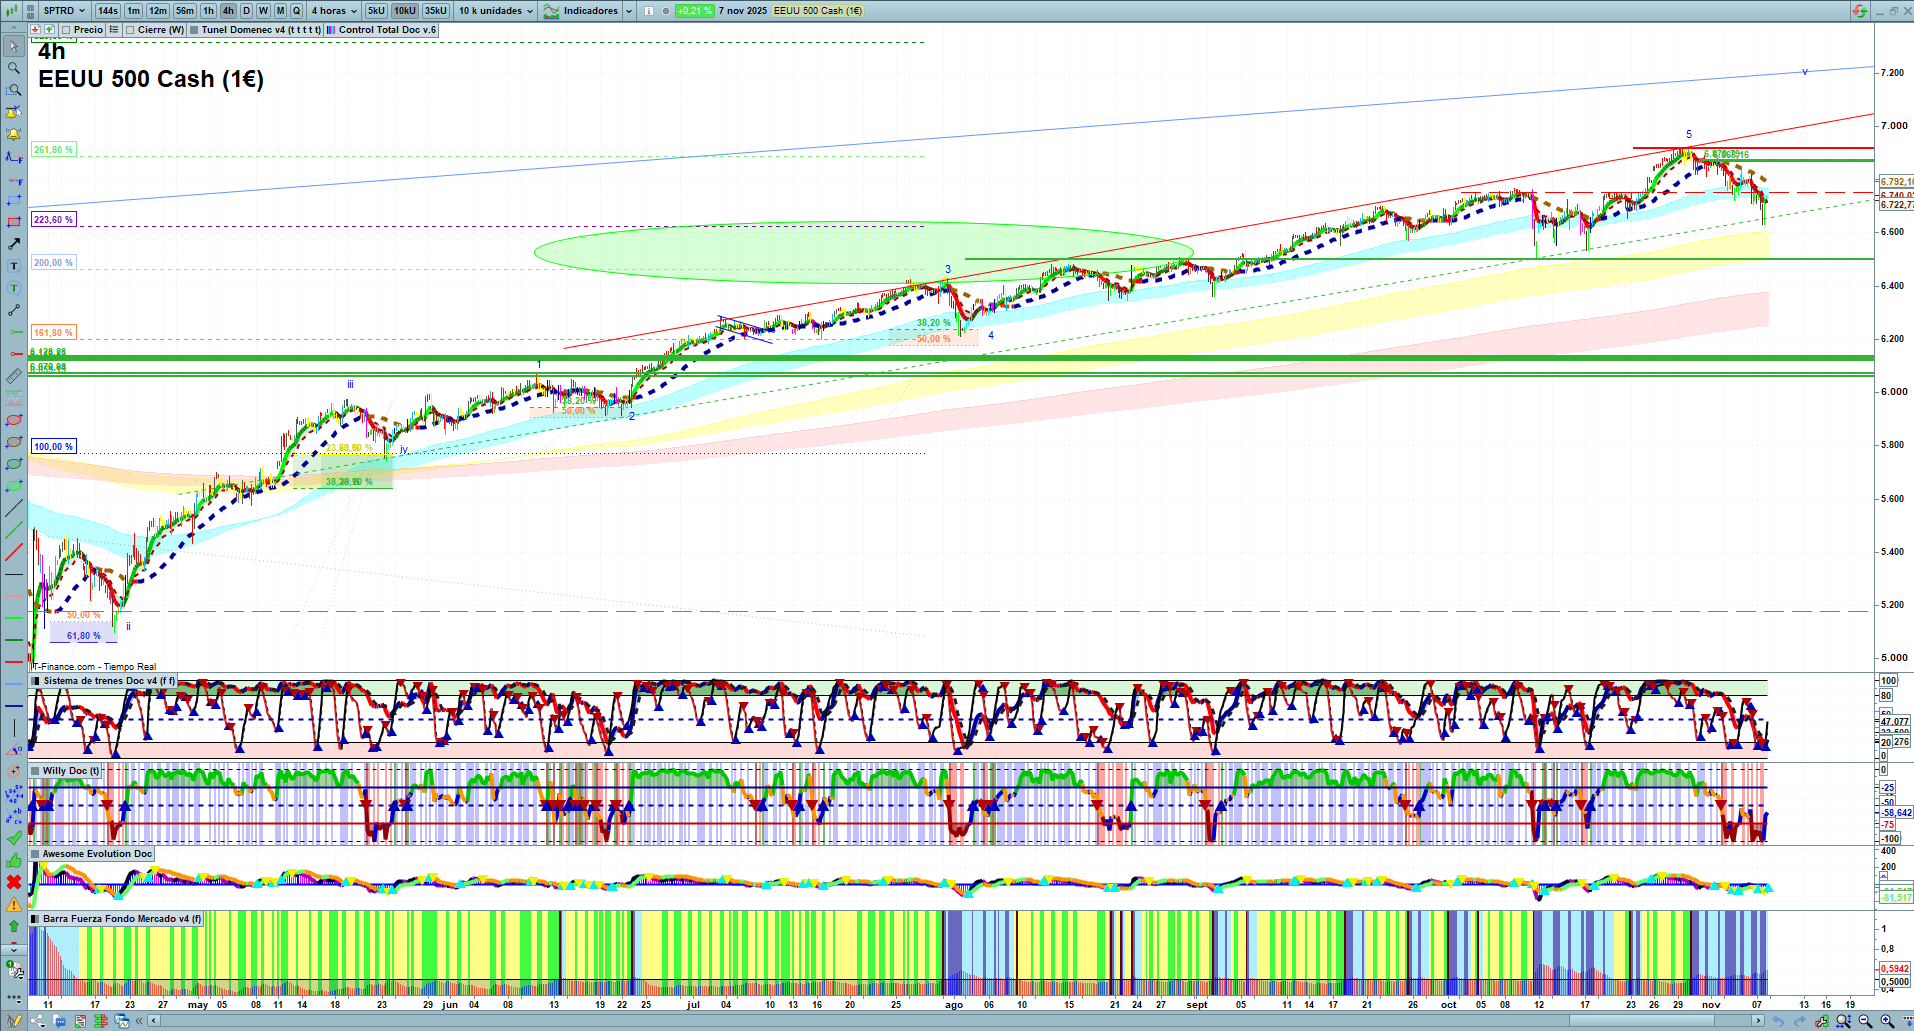The width and height of the screenshot is (1914, 1031).
Task: Click the undo arrow in bottom bar
Action: pos(1778,1021)
